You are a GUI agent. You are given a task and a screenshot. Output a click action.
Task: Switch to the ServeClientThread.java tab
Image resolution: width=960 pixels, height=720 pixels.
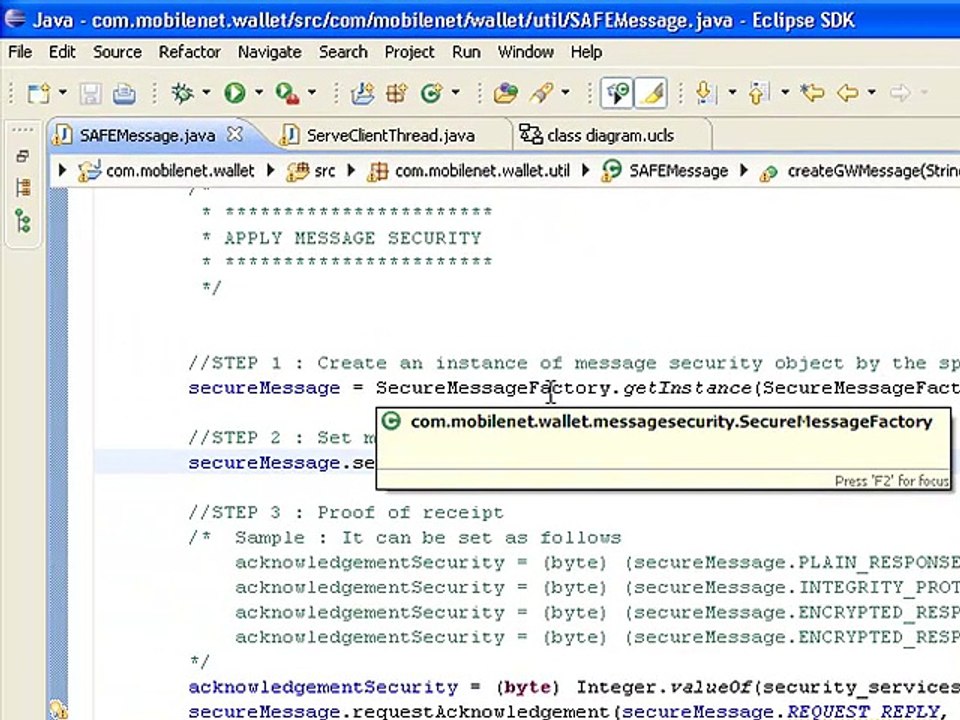tap(390, 135)
